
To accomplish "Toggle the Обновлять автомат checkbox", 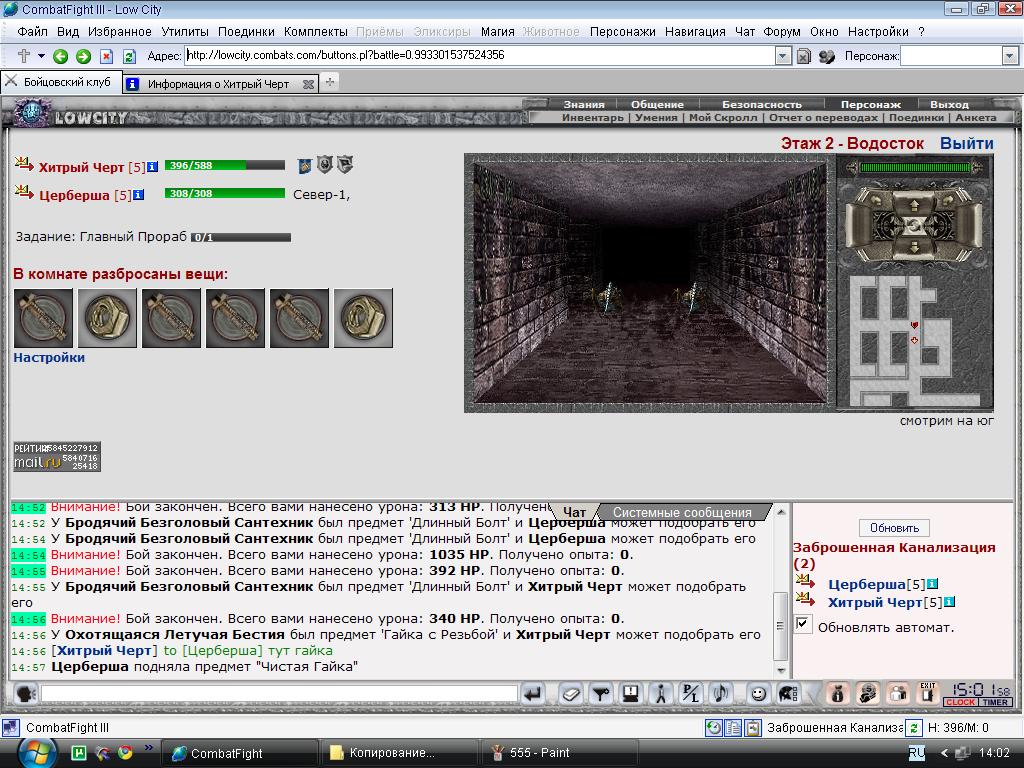I will [x=803, y=624].
